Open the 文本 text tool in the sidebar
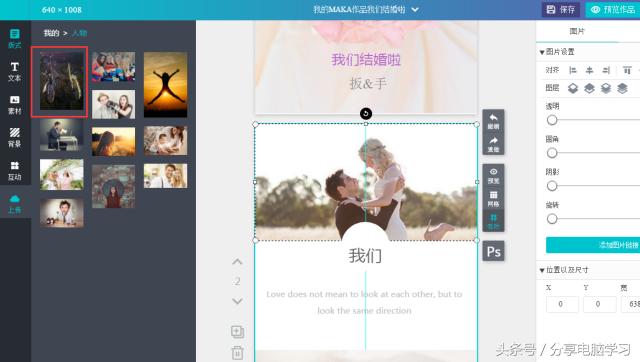The image size is (640, 362). click(x=15, y=72)
